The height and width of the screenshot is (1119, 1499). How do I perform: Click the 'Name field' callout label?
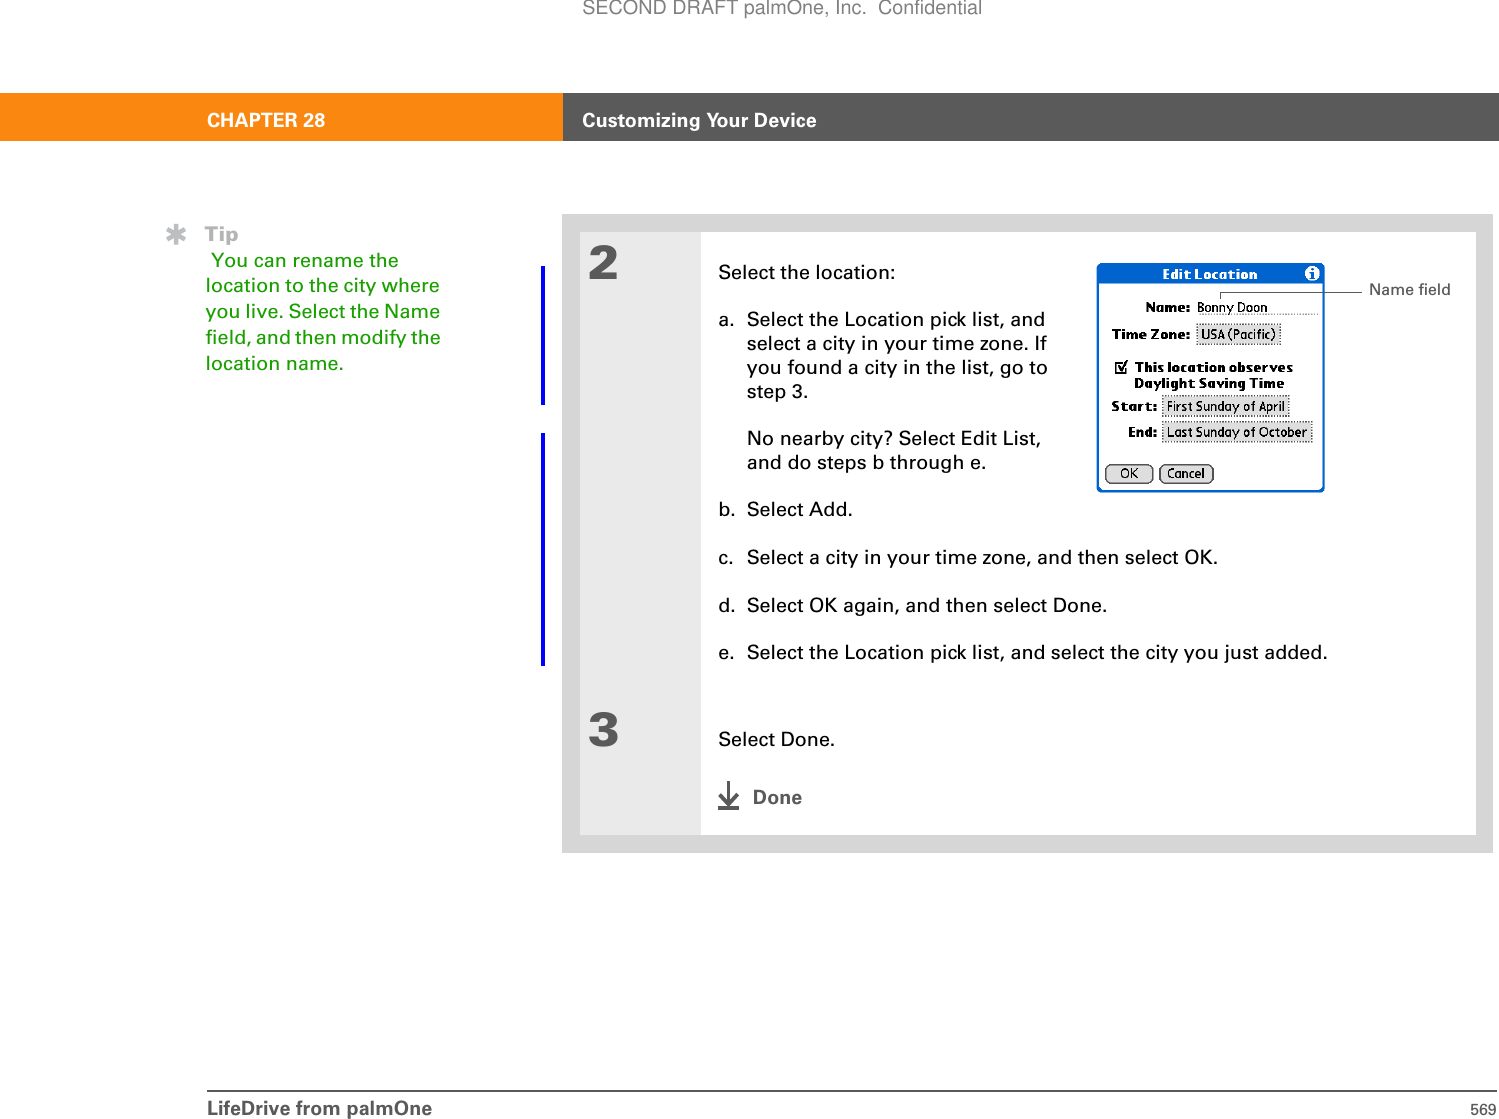point(1409,290)
